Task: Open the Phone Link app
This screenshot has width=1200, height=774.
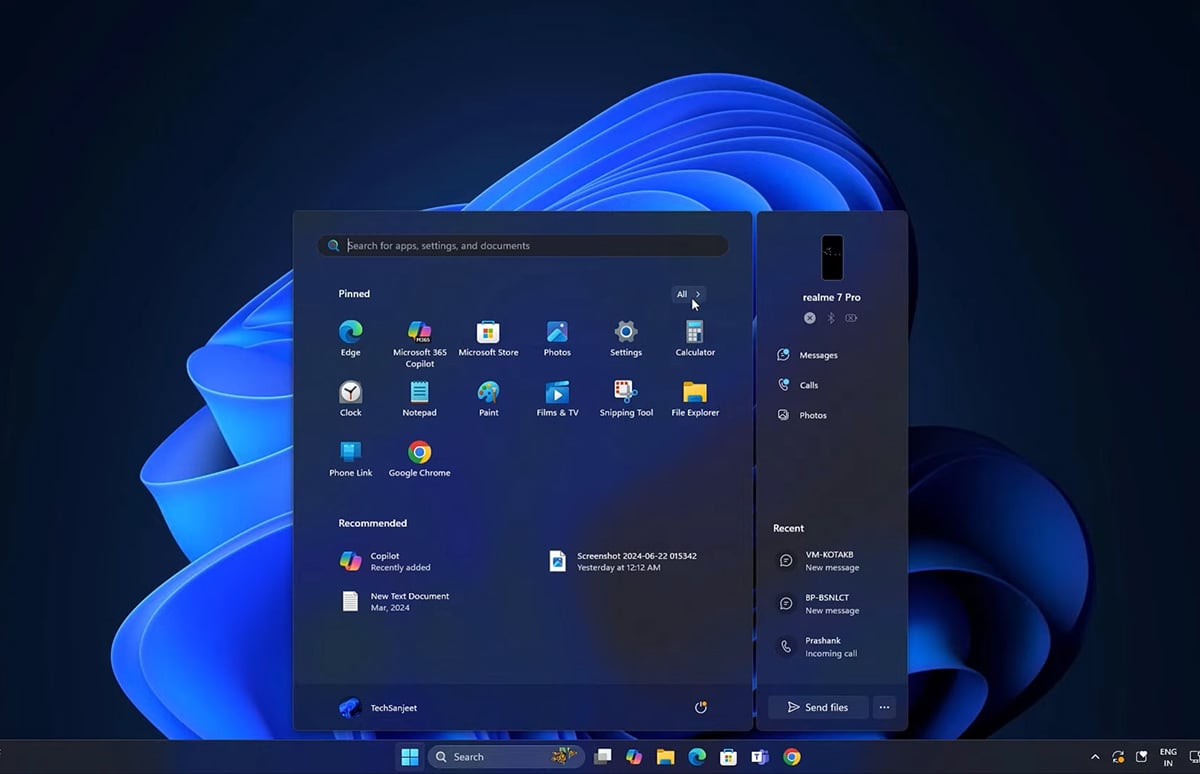Action: 350,459
